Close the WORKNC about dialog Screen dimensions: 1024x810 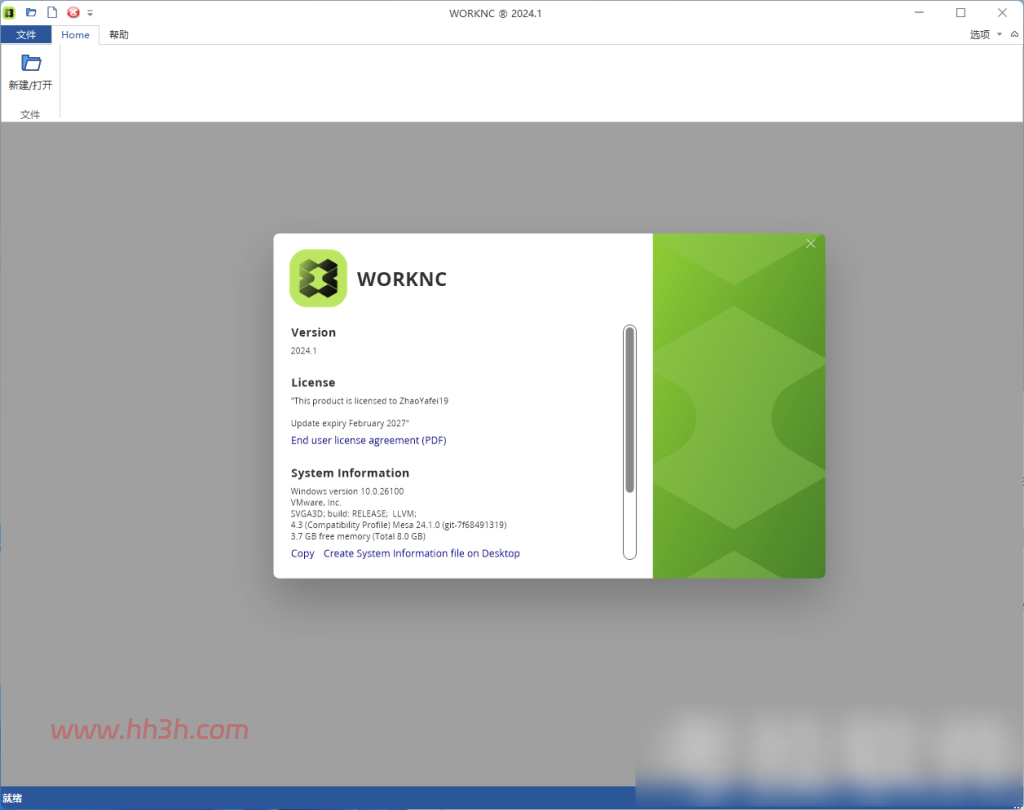[x=810, y=244]
